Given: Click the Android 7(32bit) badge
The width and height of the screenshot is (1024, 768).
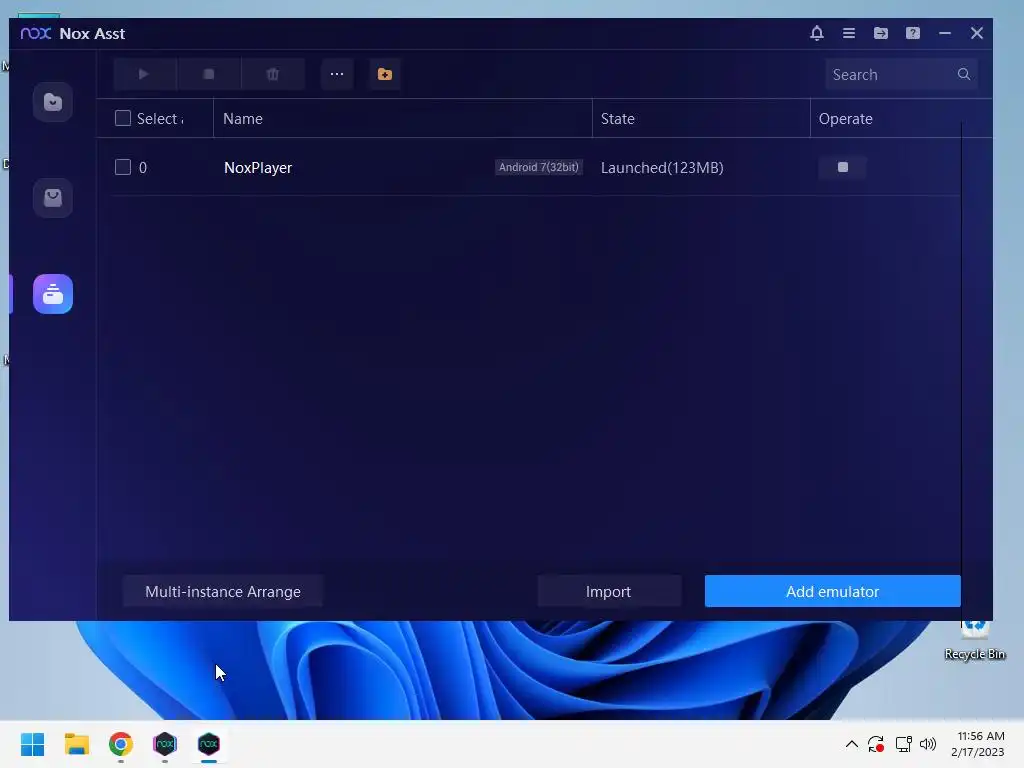Looking at the screenshot, I should tap(539, 167).
